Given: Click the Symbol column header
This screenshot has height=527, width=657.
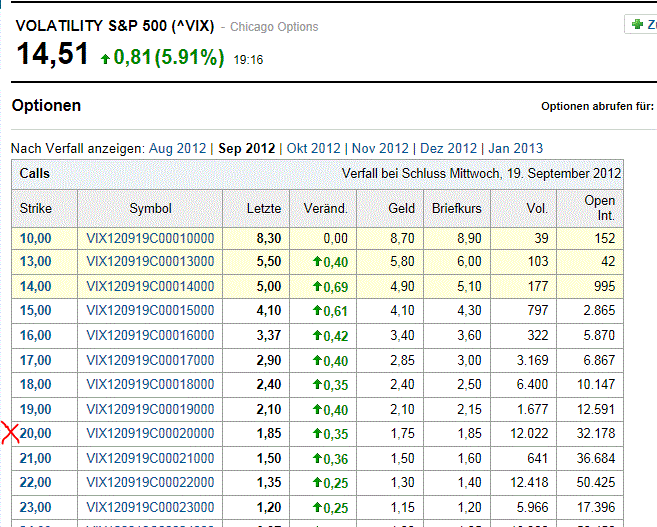Looking at the screenshot, I should tap(150, 208).
